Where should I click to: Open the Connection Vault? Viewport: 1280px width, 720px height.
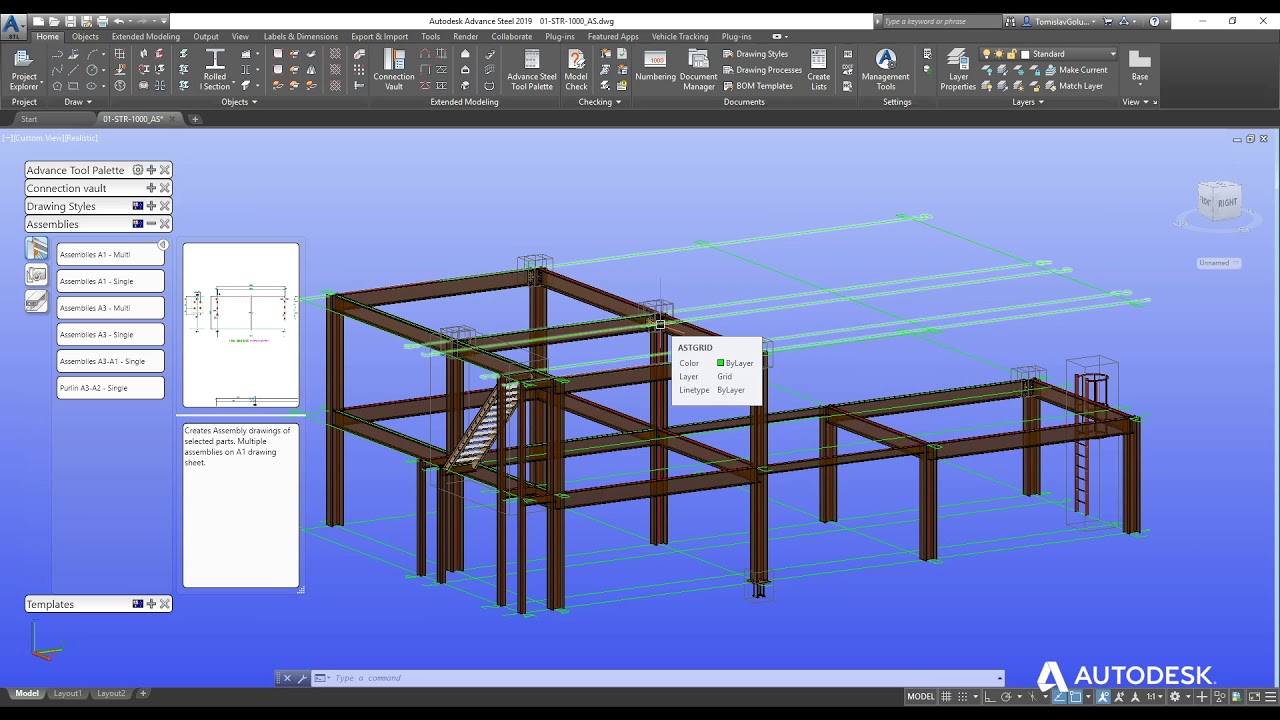pyautogui.click(x=394, y=69)
